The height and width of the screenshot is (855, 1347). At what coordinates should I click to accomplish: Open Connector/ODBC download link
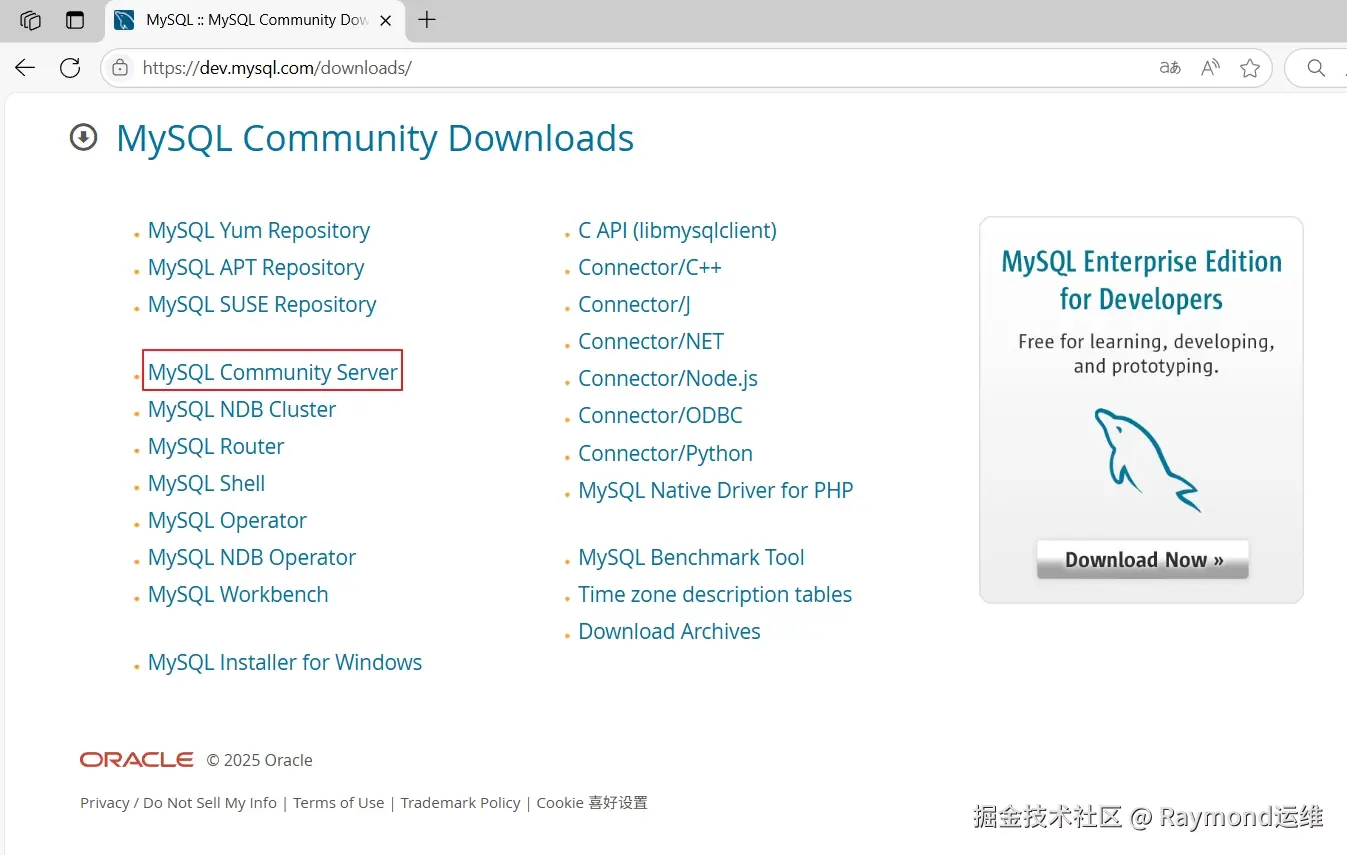point(660,415)
